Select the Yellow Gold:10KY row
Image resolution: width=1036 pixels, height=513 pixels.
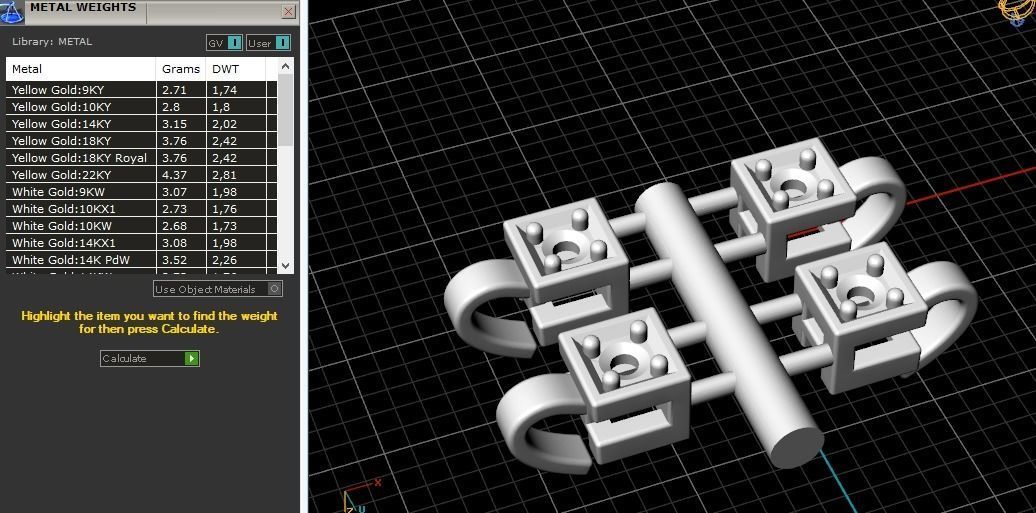point(141,106)
